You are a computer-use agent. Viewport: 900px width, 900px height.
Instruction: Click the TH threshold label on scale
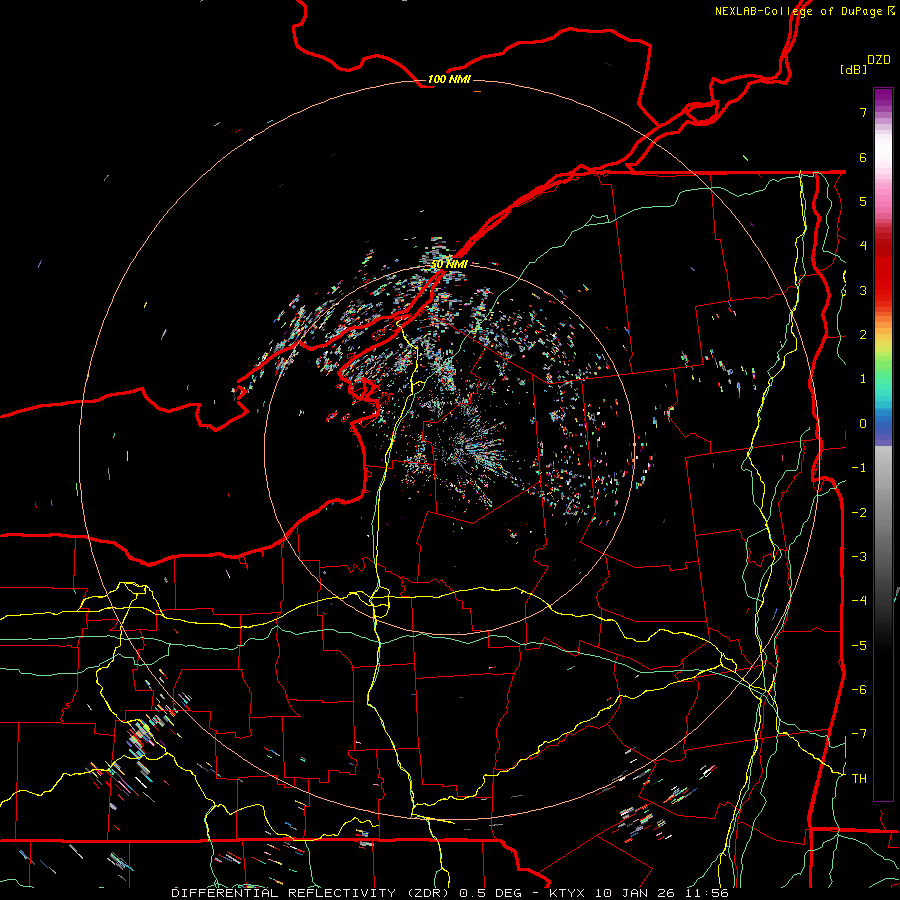pos(859,778)
